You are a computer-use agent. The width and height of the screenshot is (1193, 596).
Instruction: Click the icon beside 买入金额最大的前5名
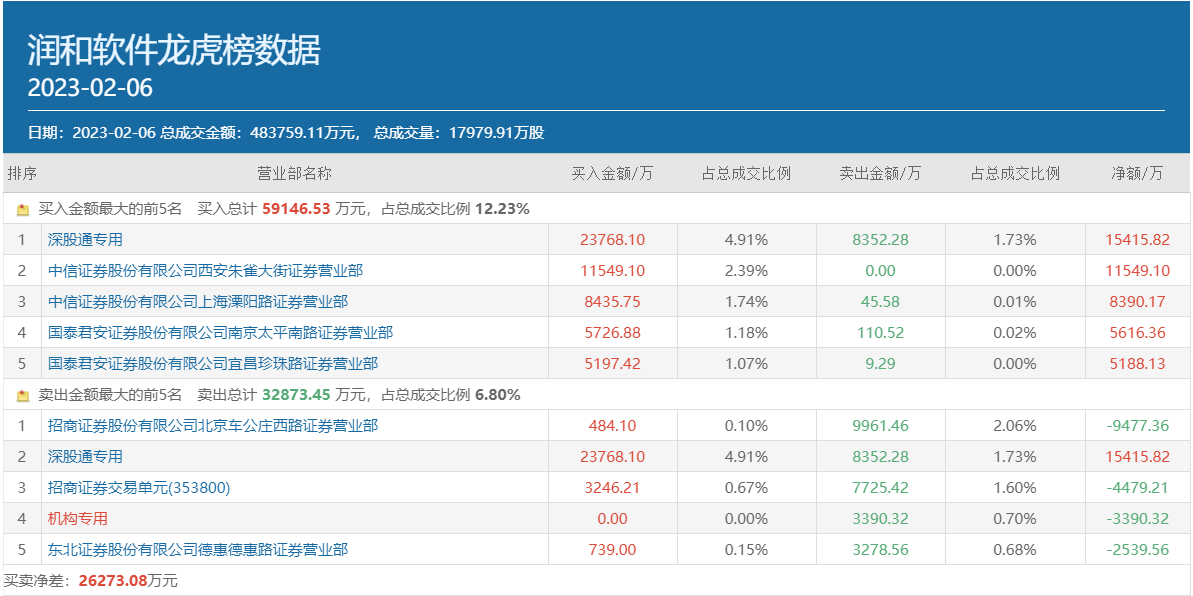23,210
